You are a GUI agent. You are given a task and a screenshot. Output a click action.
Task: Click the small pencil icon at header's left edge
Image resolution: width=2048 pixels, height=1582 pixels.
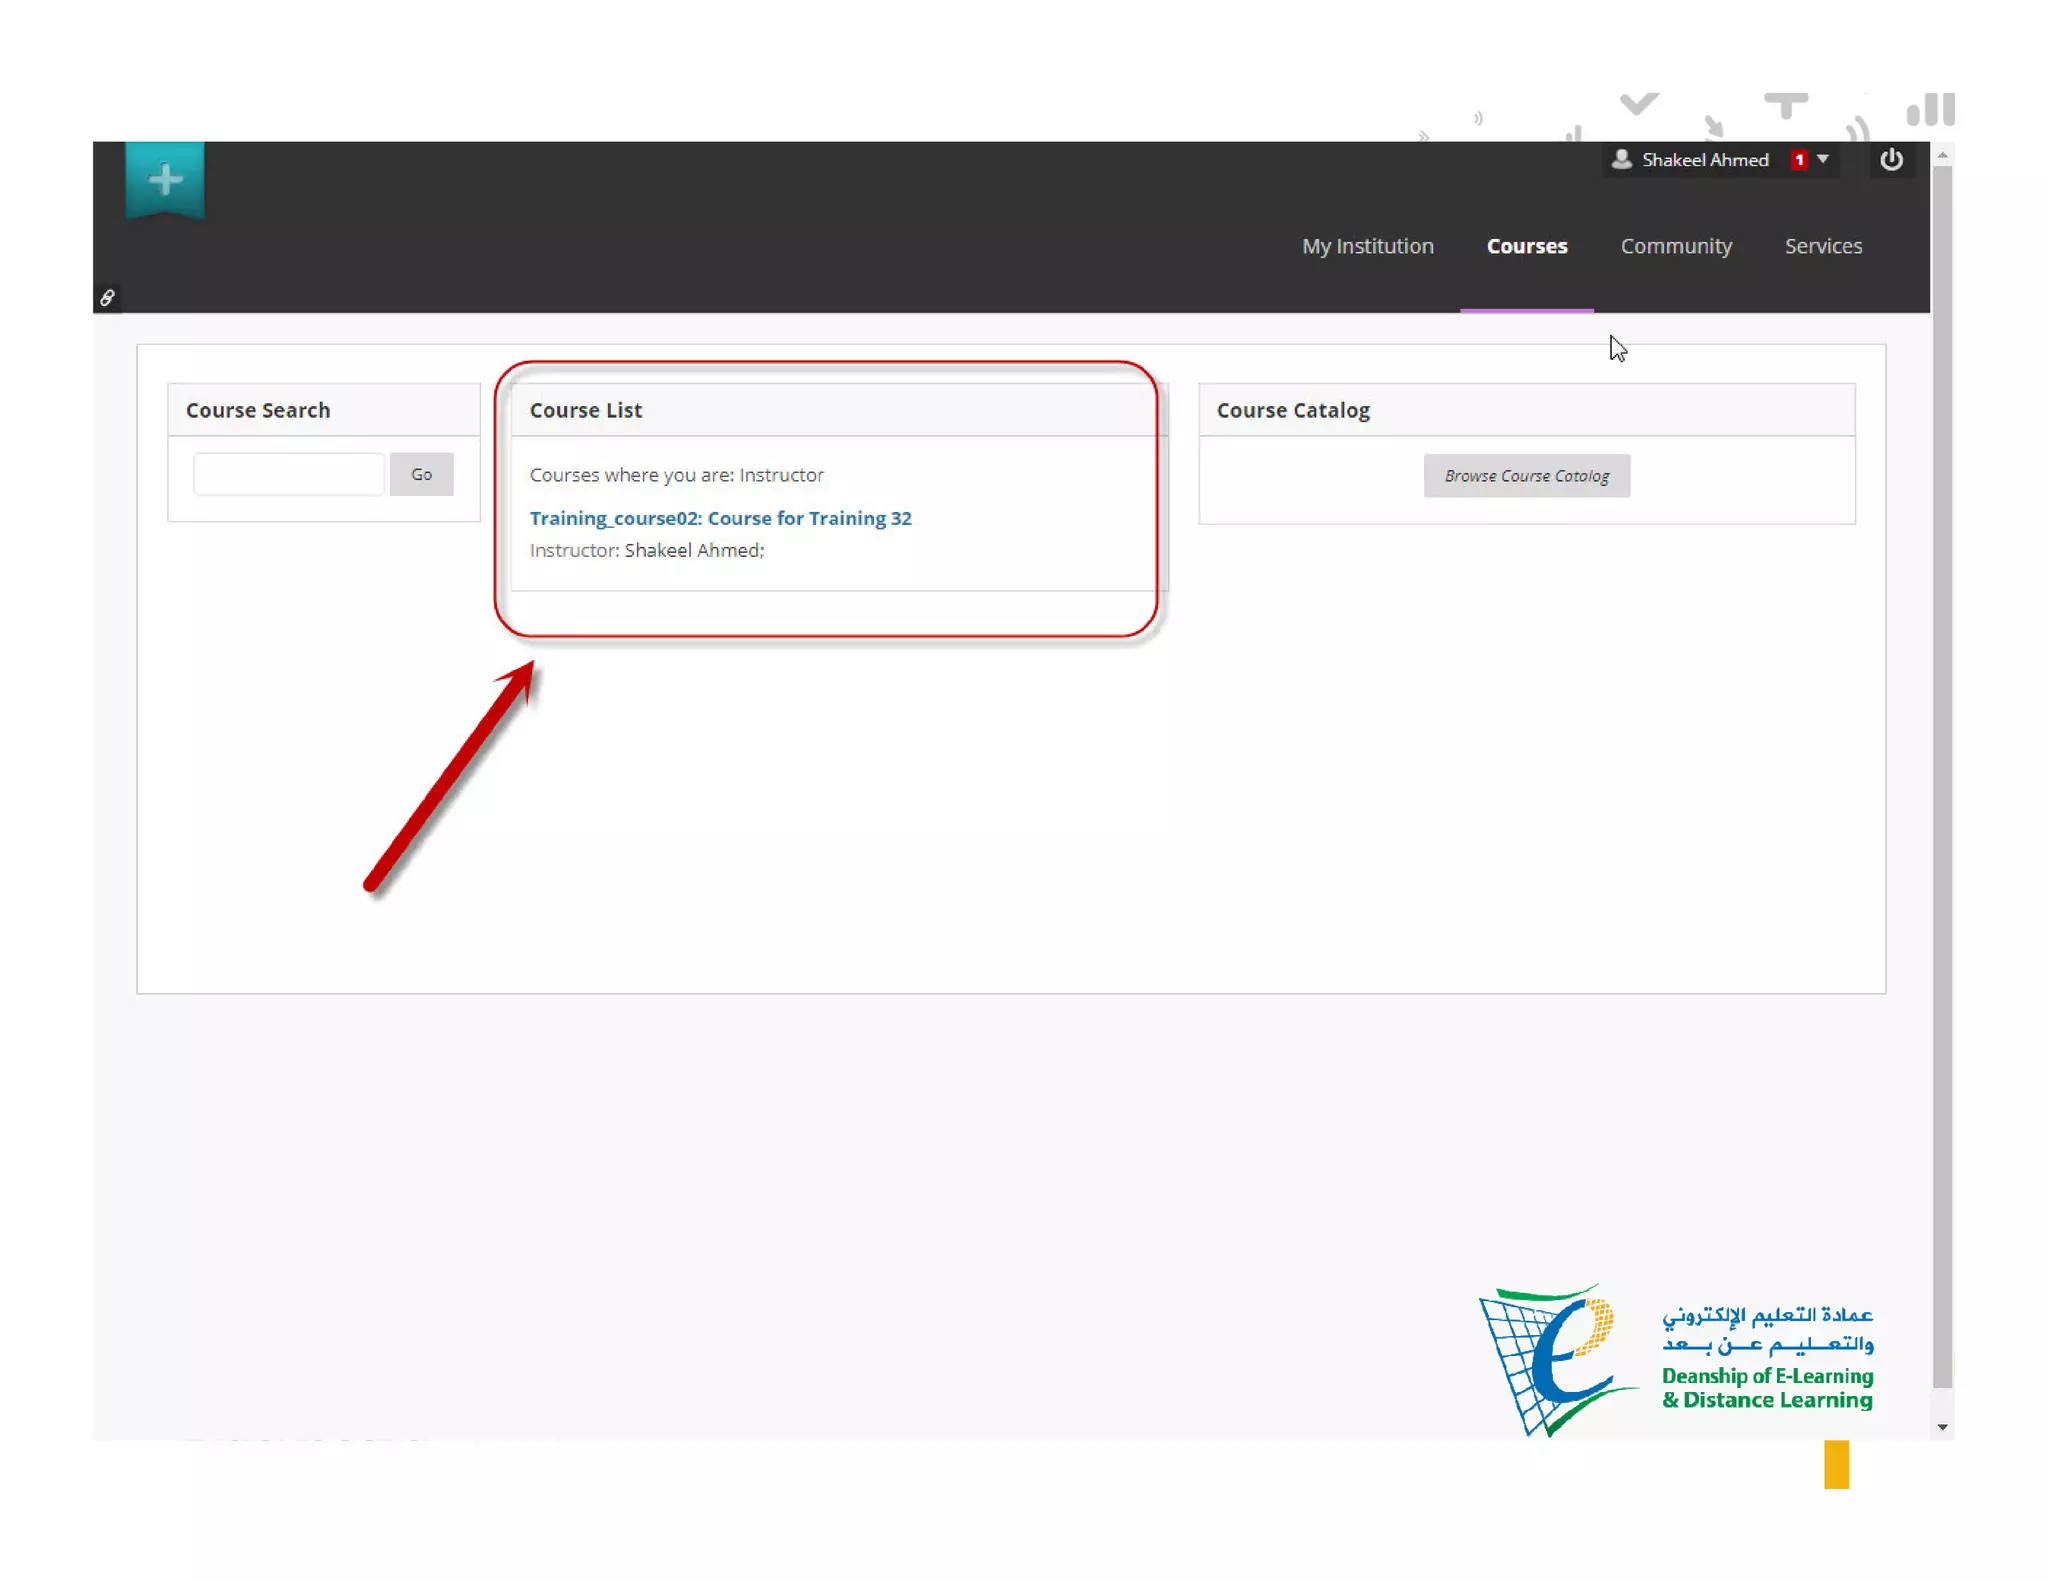tap(107, 298)
